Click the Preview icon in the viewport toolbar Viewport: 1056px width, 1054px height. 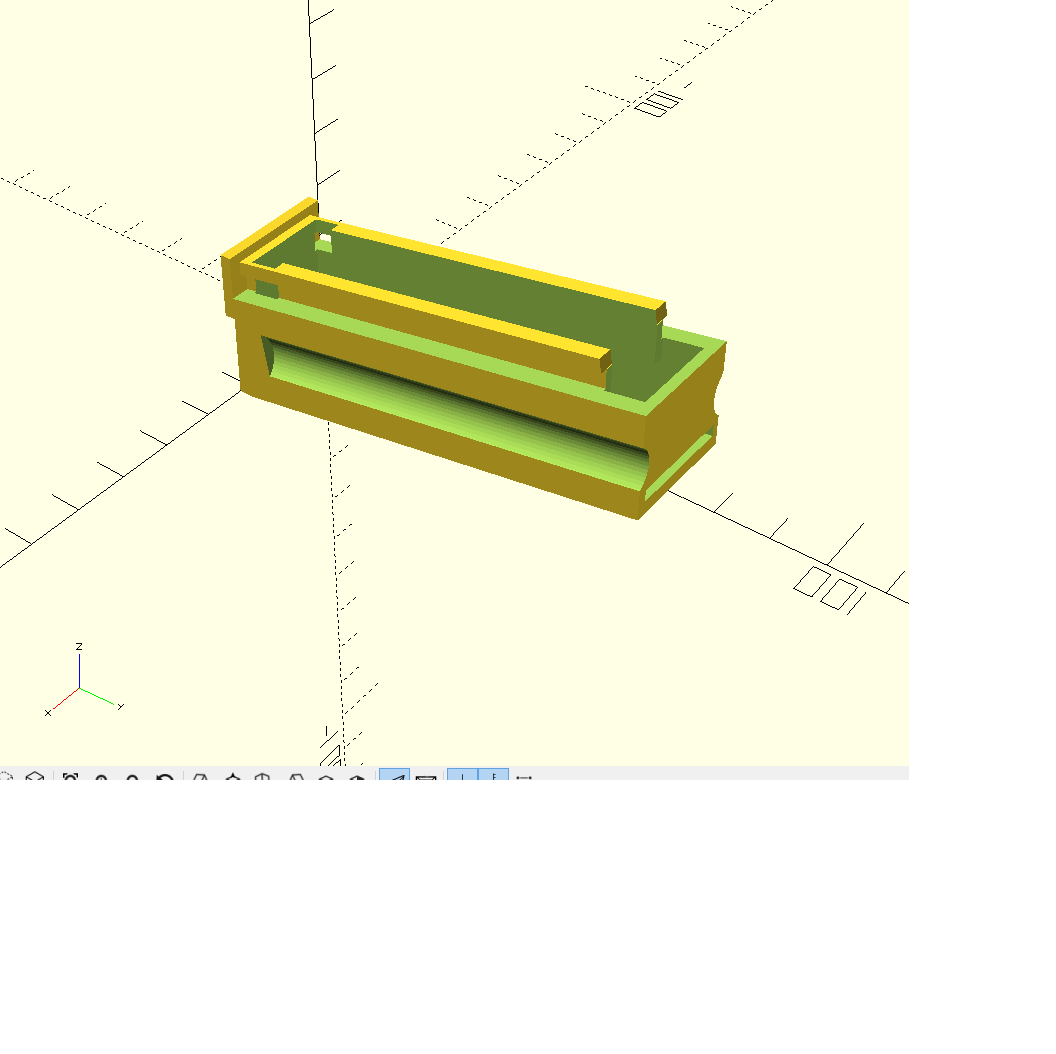[4, 778]
